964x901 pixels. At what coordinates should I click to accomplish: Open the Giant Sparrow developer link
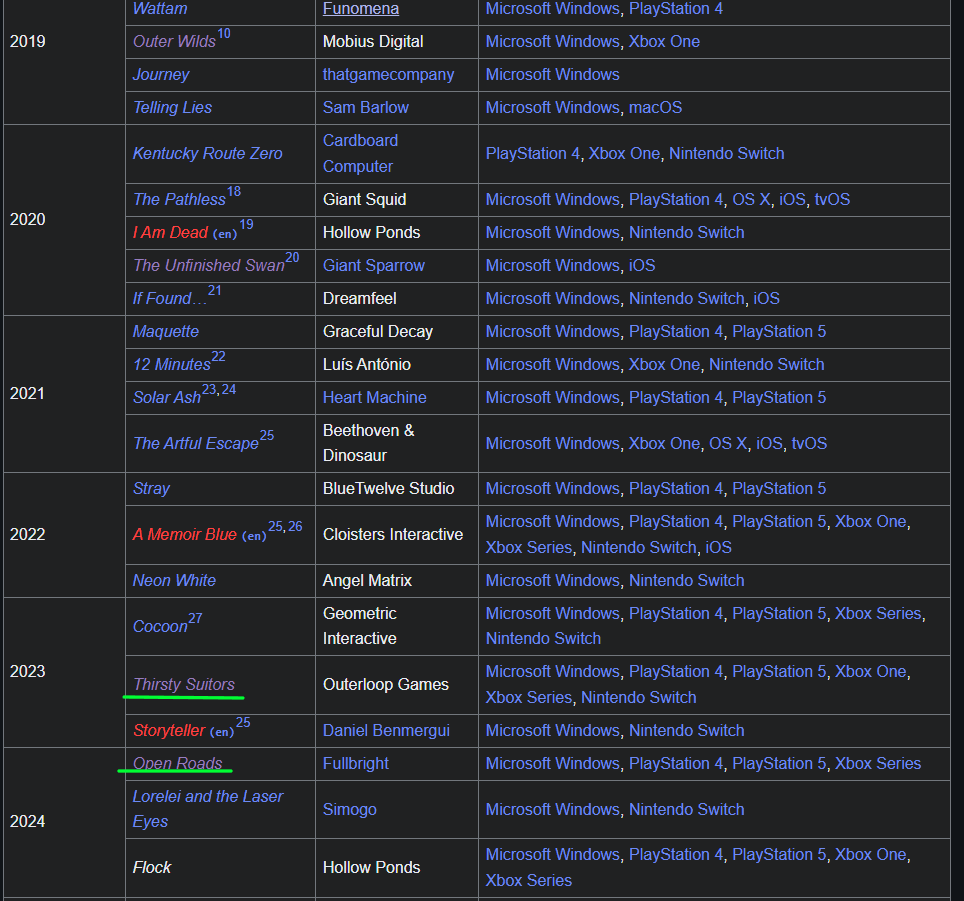[374, 266]
